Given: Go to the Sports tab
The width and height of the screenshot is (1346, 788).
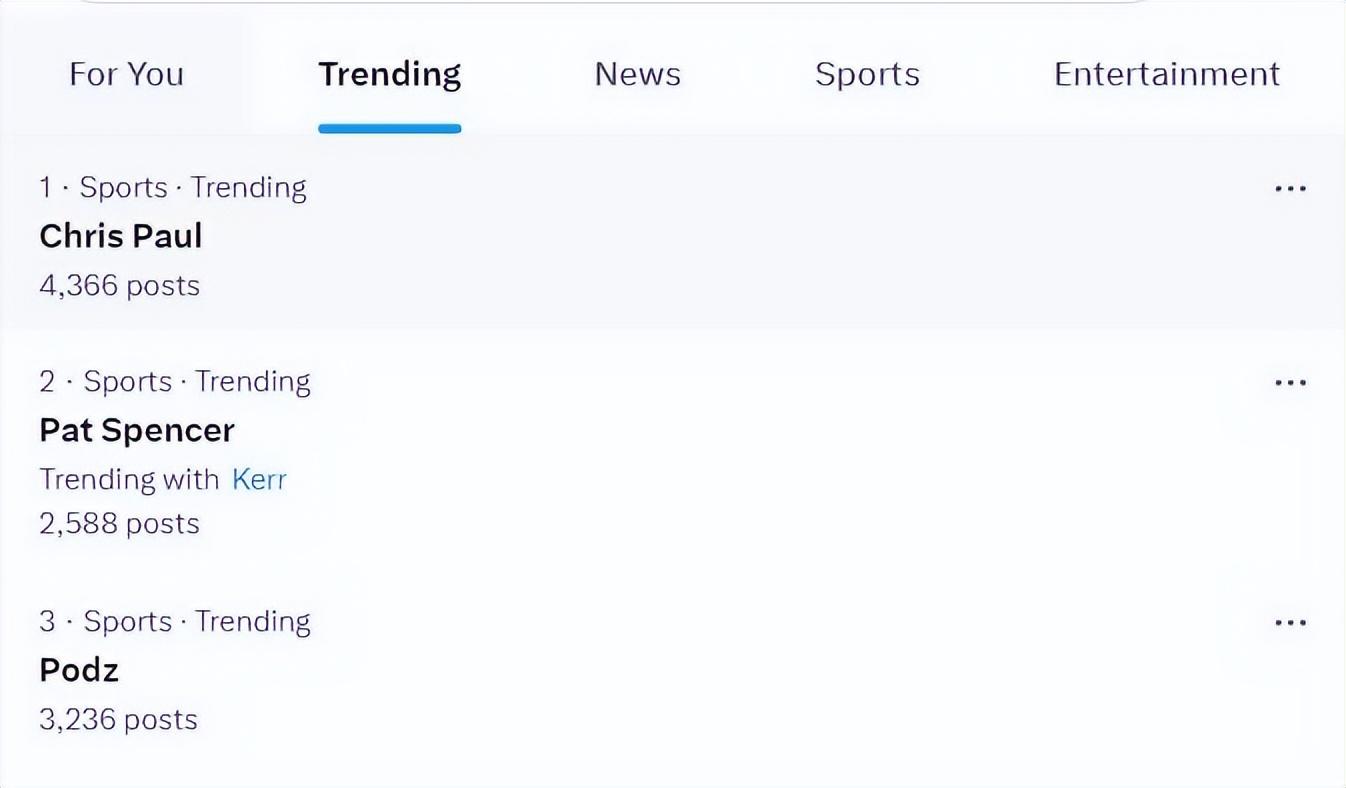Looking at the screenshot, I should pyautogui.click(x=867, y=74).
